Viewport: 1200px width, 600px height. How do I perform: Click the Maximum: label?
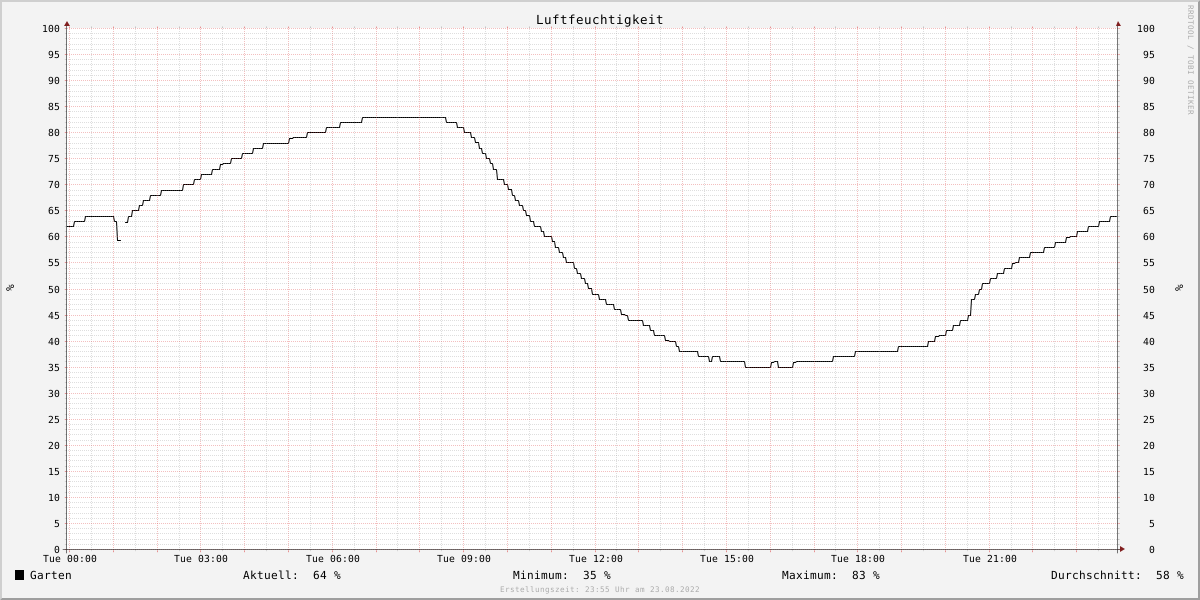pos(810,575)
